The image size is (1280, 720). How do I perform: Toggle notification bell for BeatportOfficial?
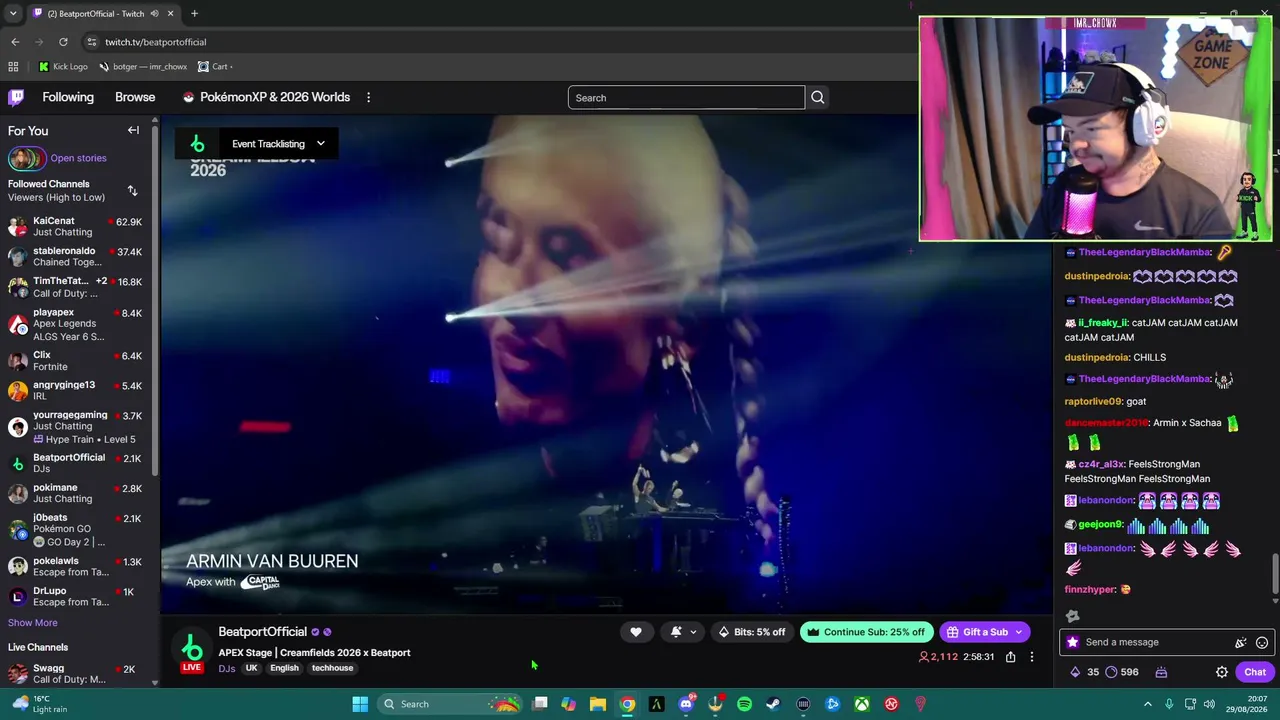676,632
